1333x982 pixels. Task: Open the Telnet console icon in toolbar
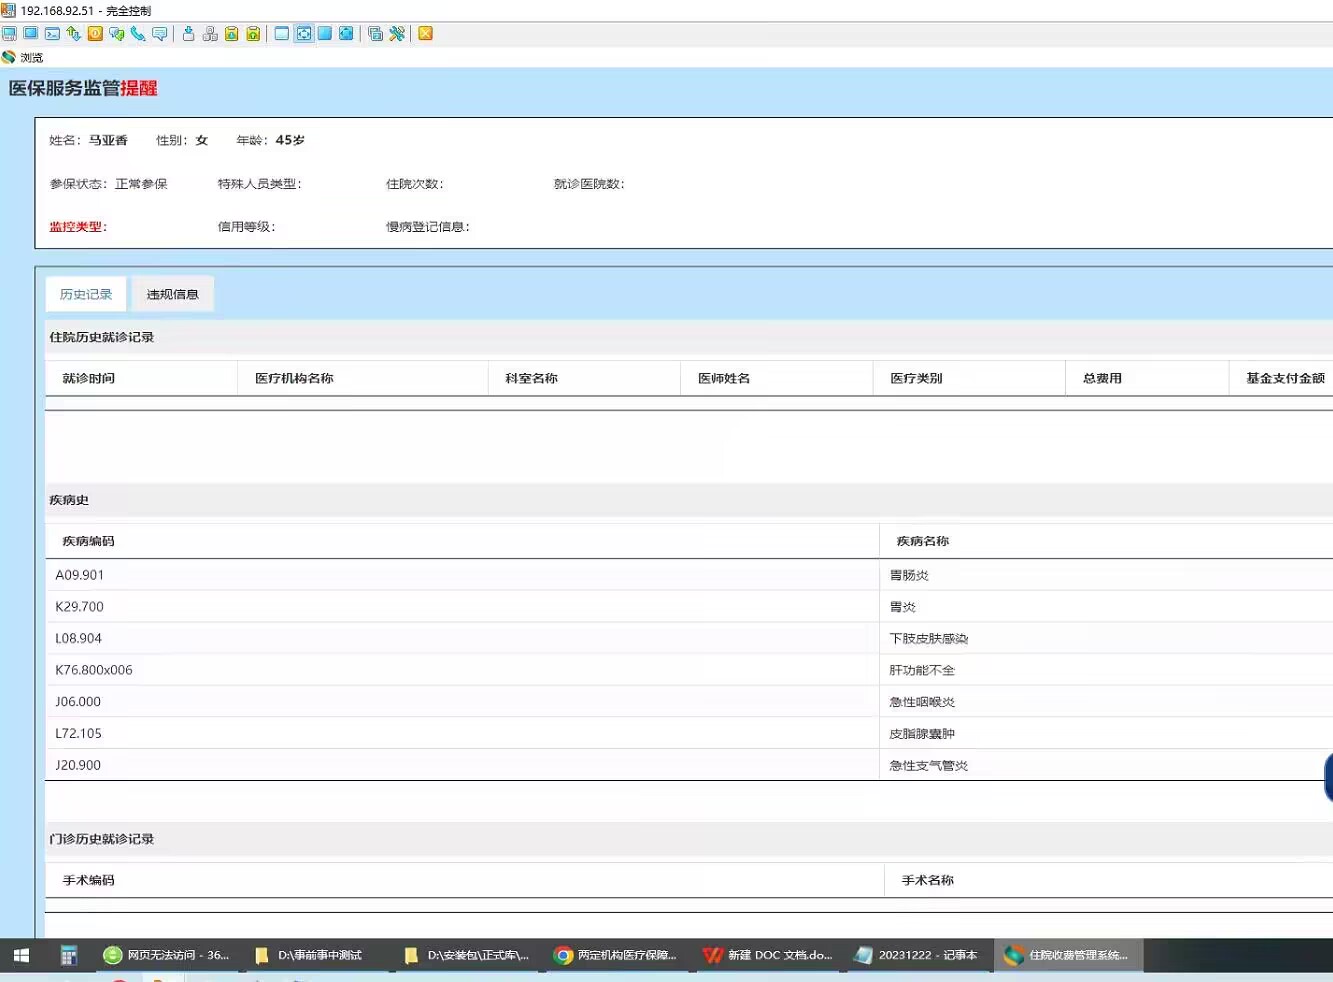[x=52, y=34]
